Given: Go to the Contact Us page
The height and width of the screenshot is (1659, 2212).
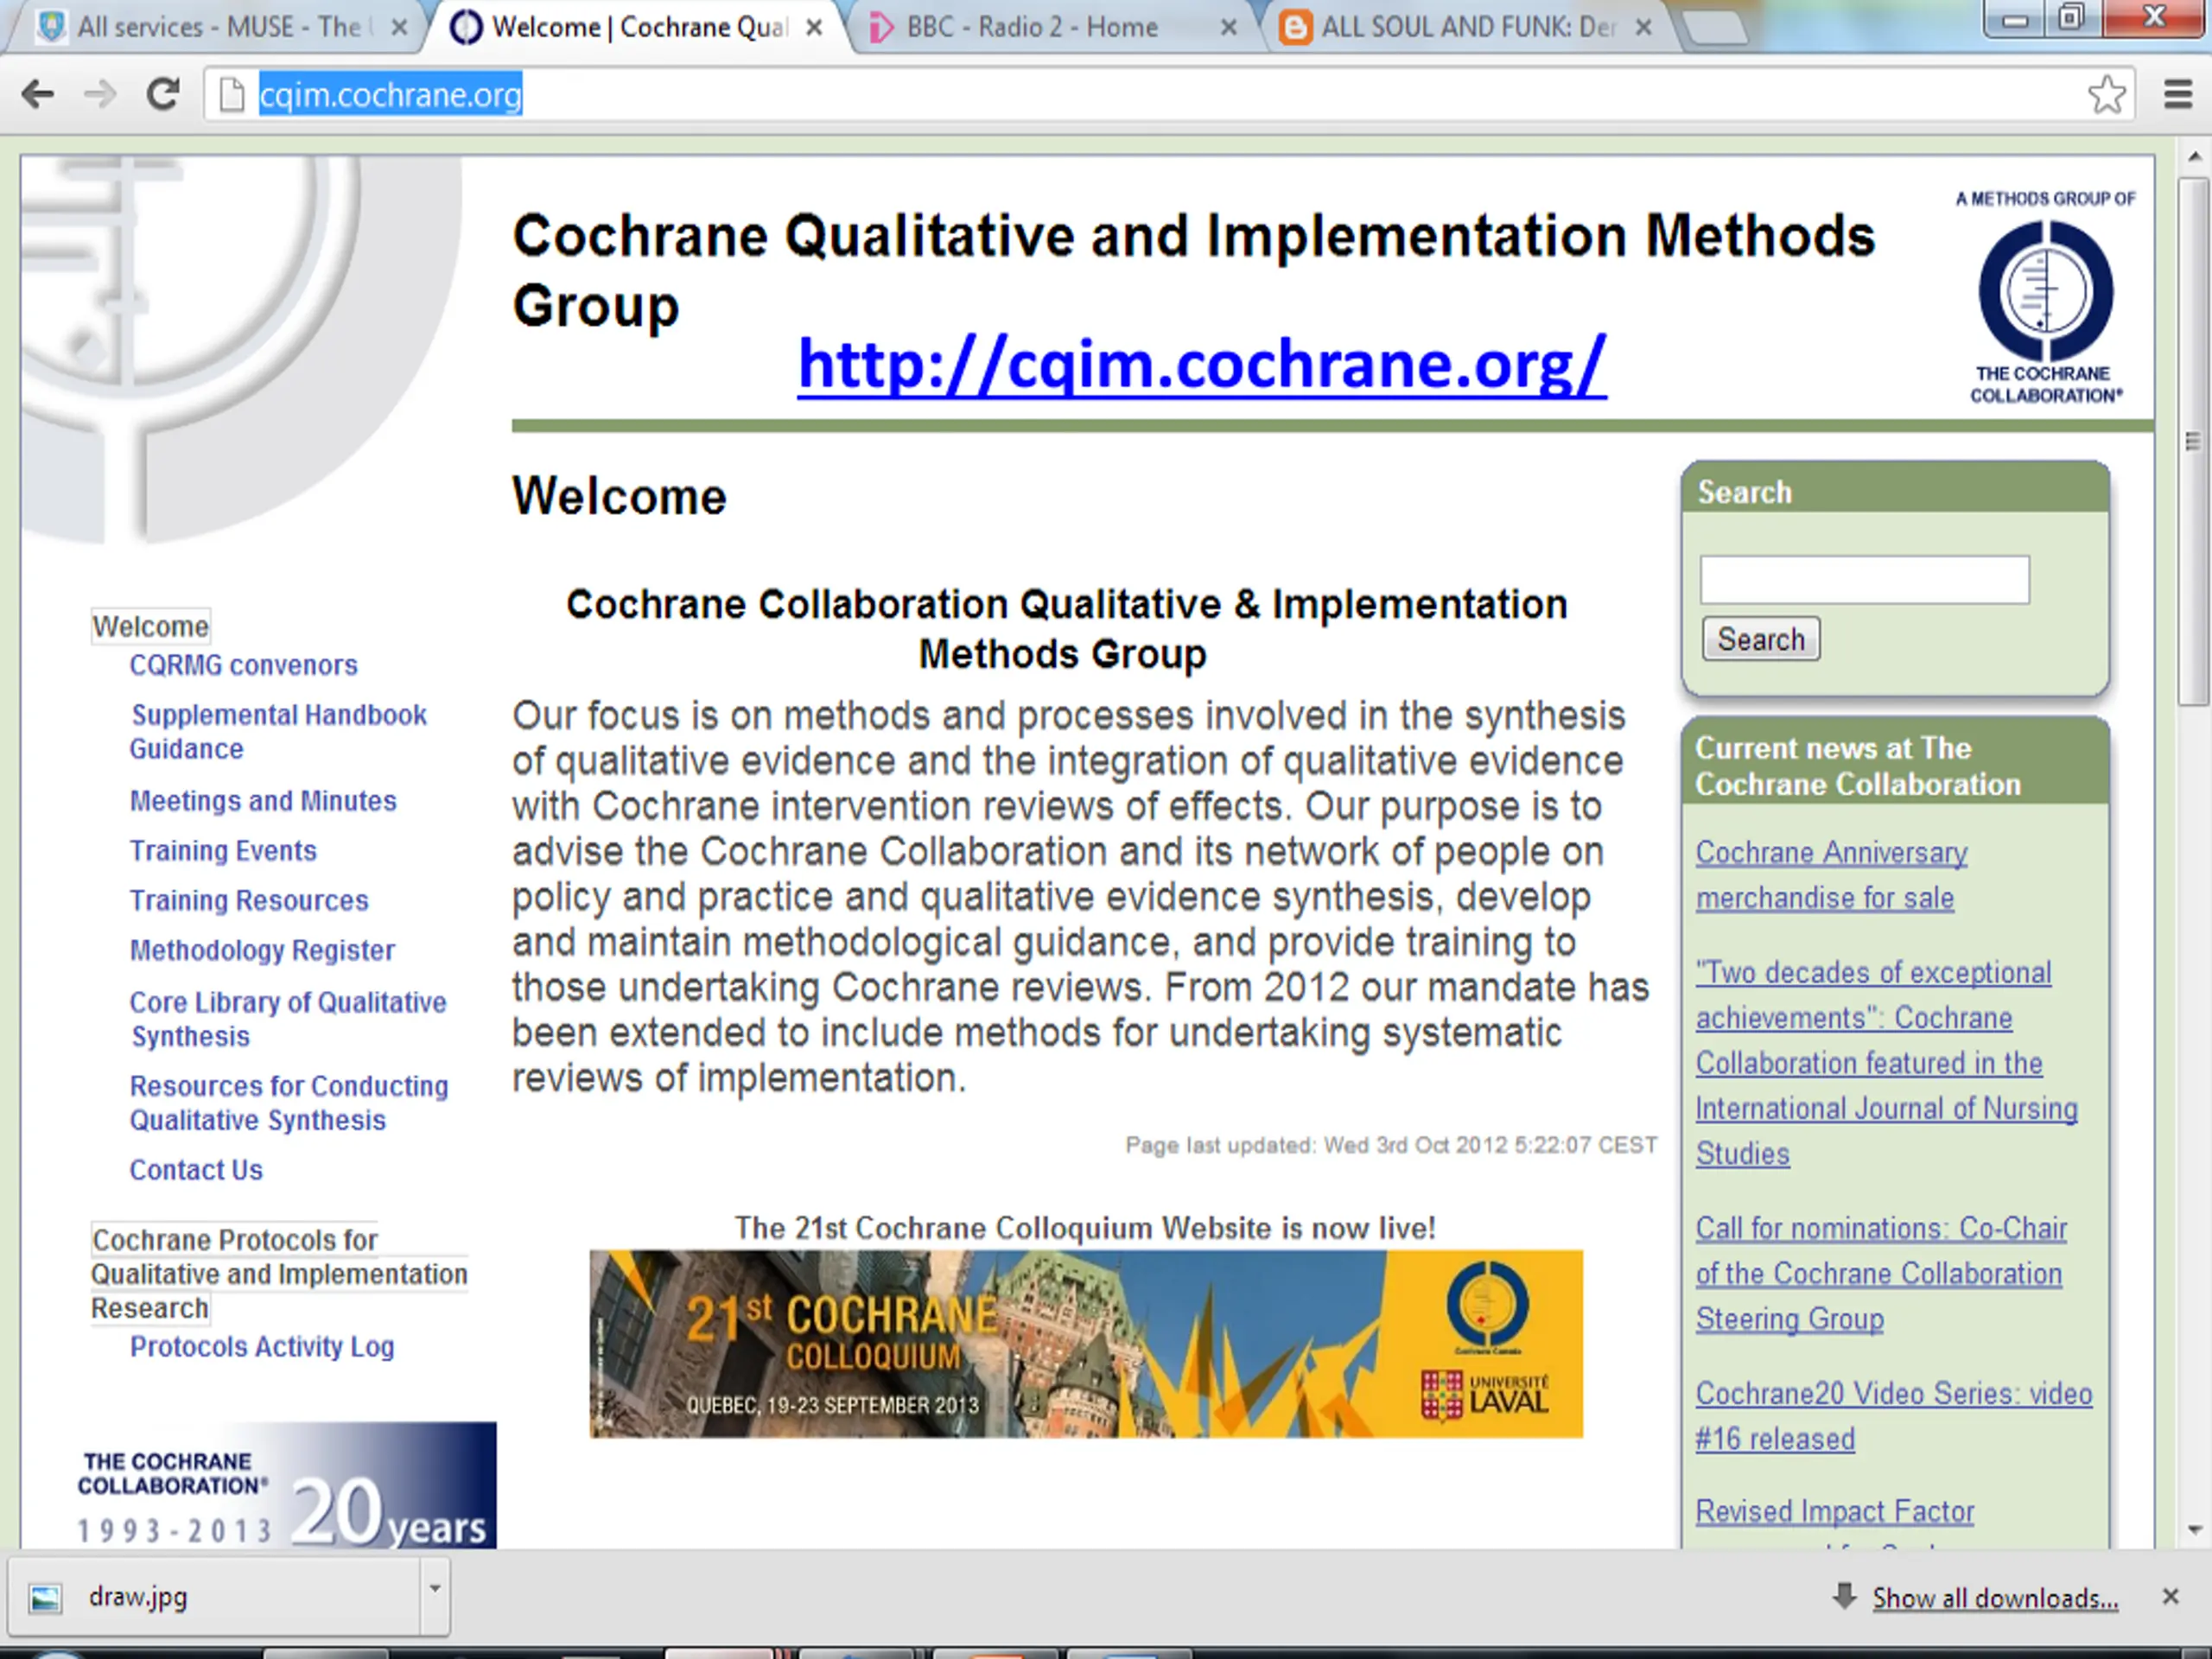Looking at the screenshot, I should (196, 1170).
